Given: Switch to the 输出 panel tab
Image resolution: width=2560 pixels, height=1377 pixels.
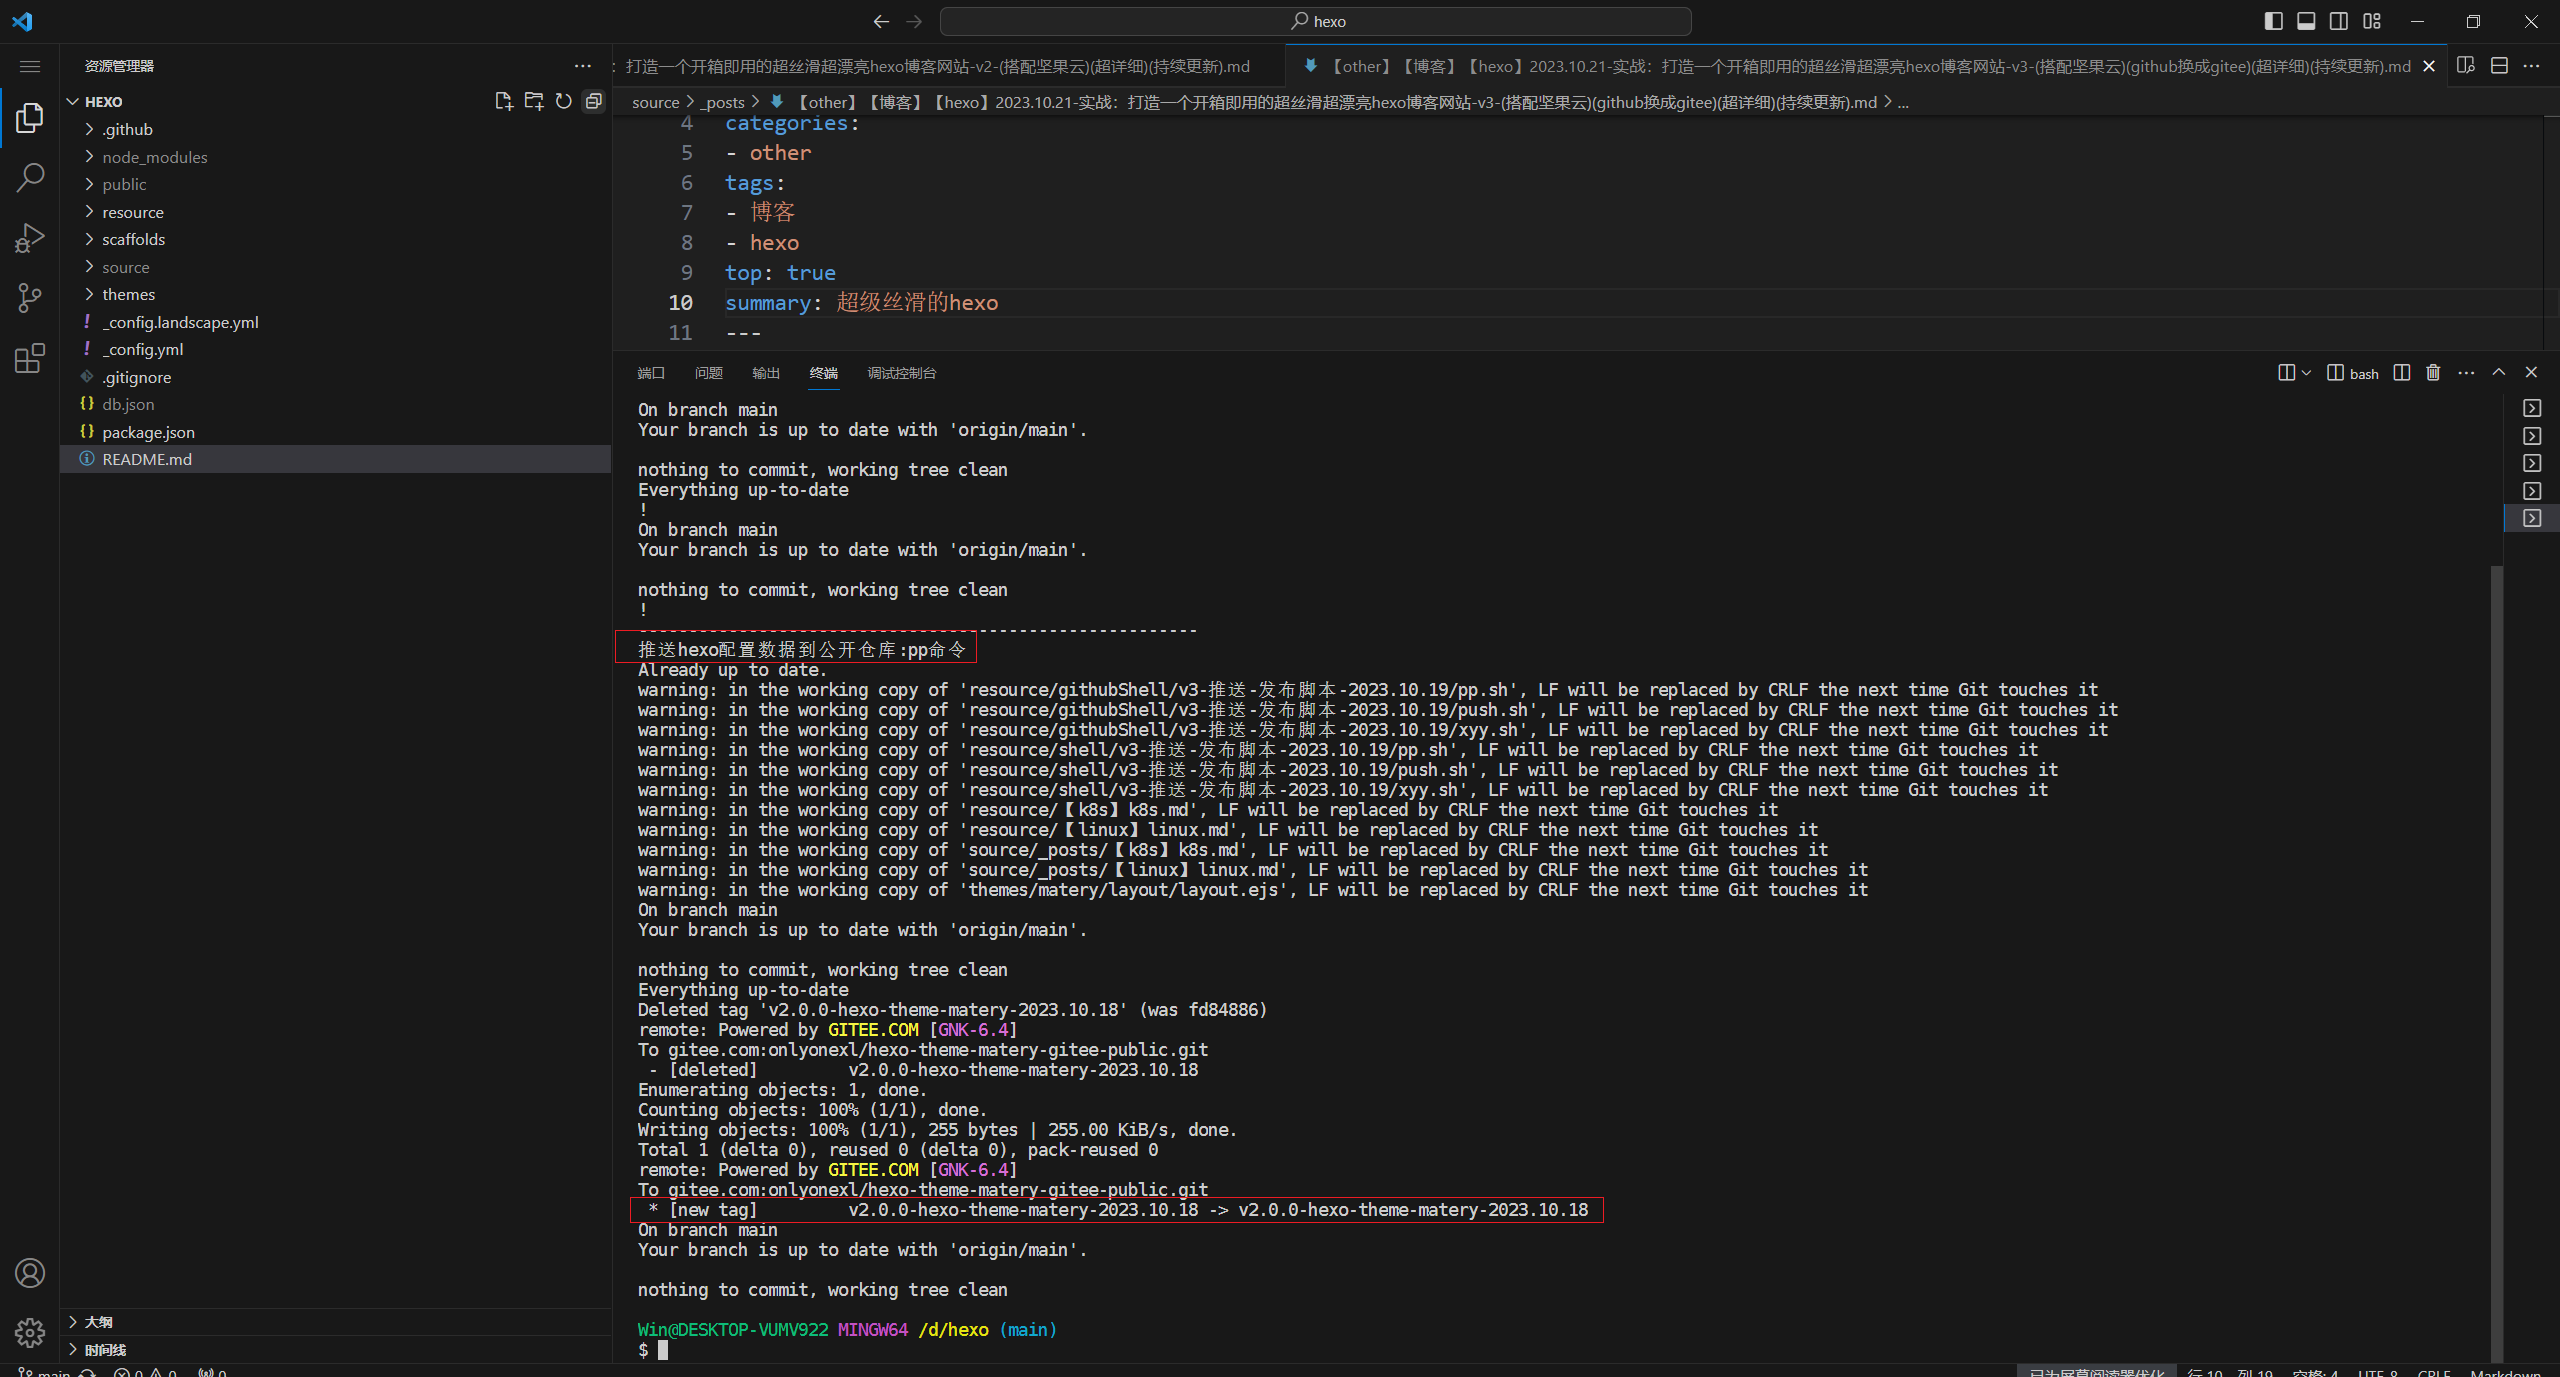Looking at the screenshot, I should (766, 373).
